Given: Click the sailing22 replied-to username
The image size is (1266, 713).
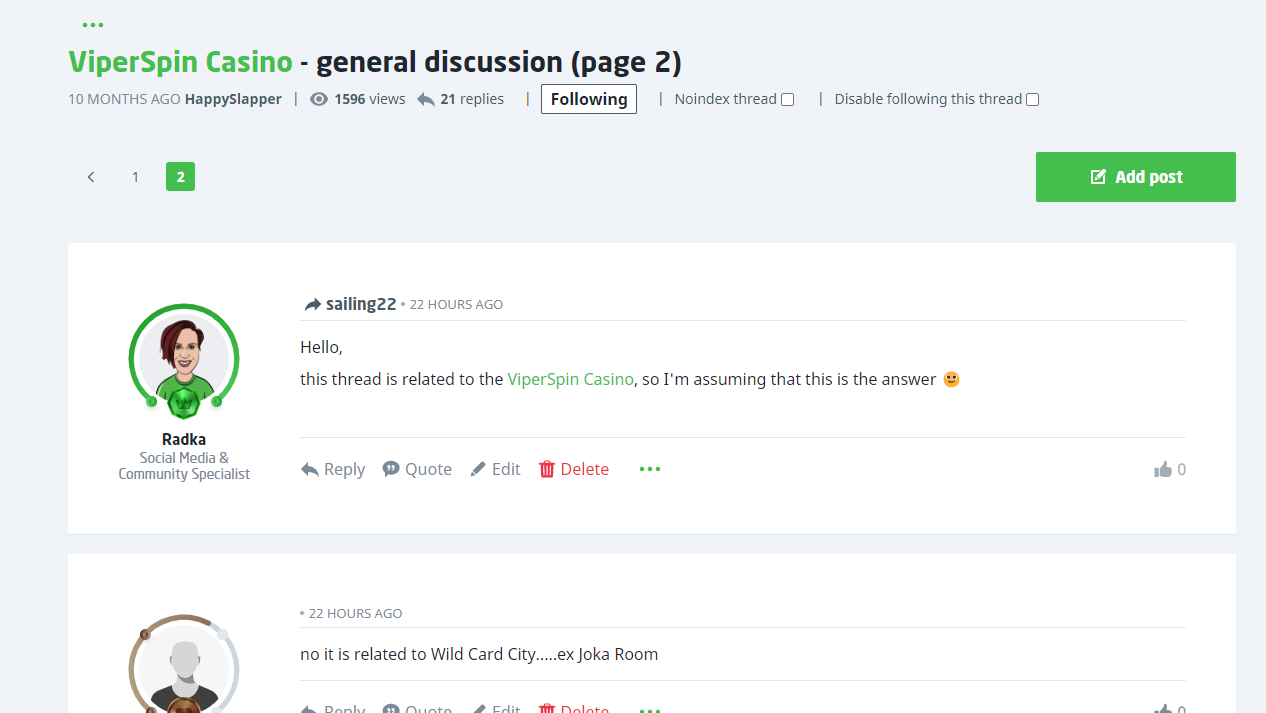Looking at the screenshot, I should [x=361, y=304].
